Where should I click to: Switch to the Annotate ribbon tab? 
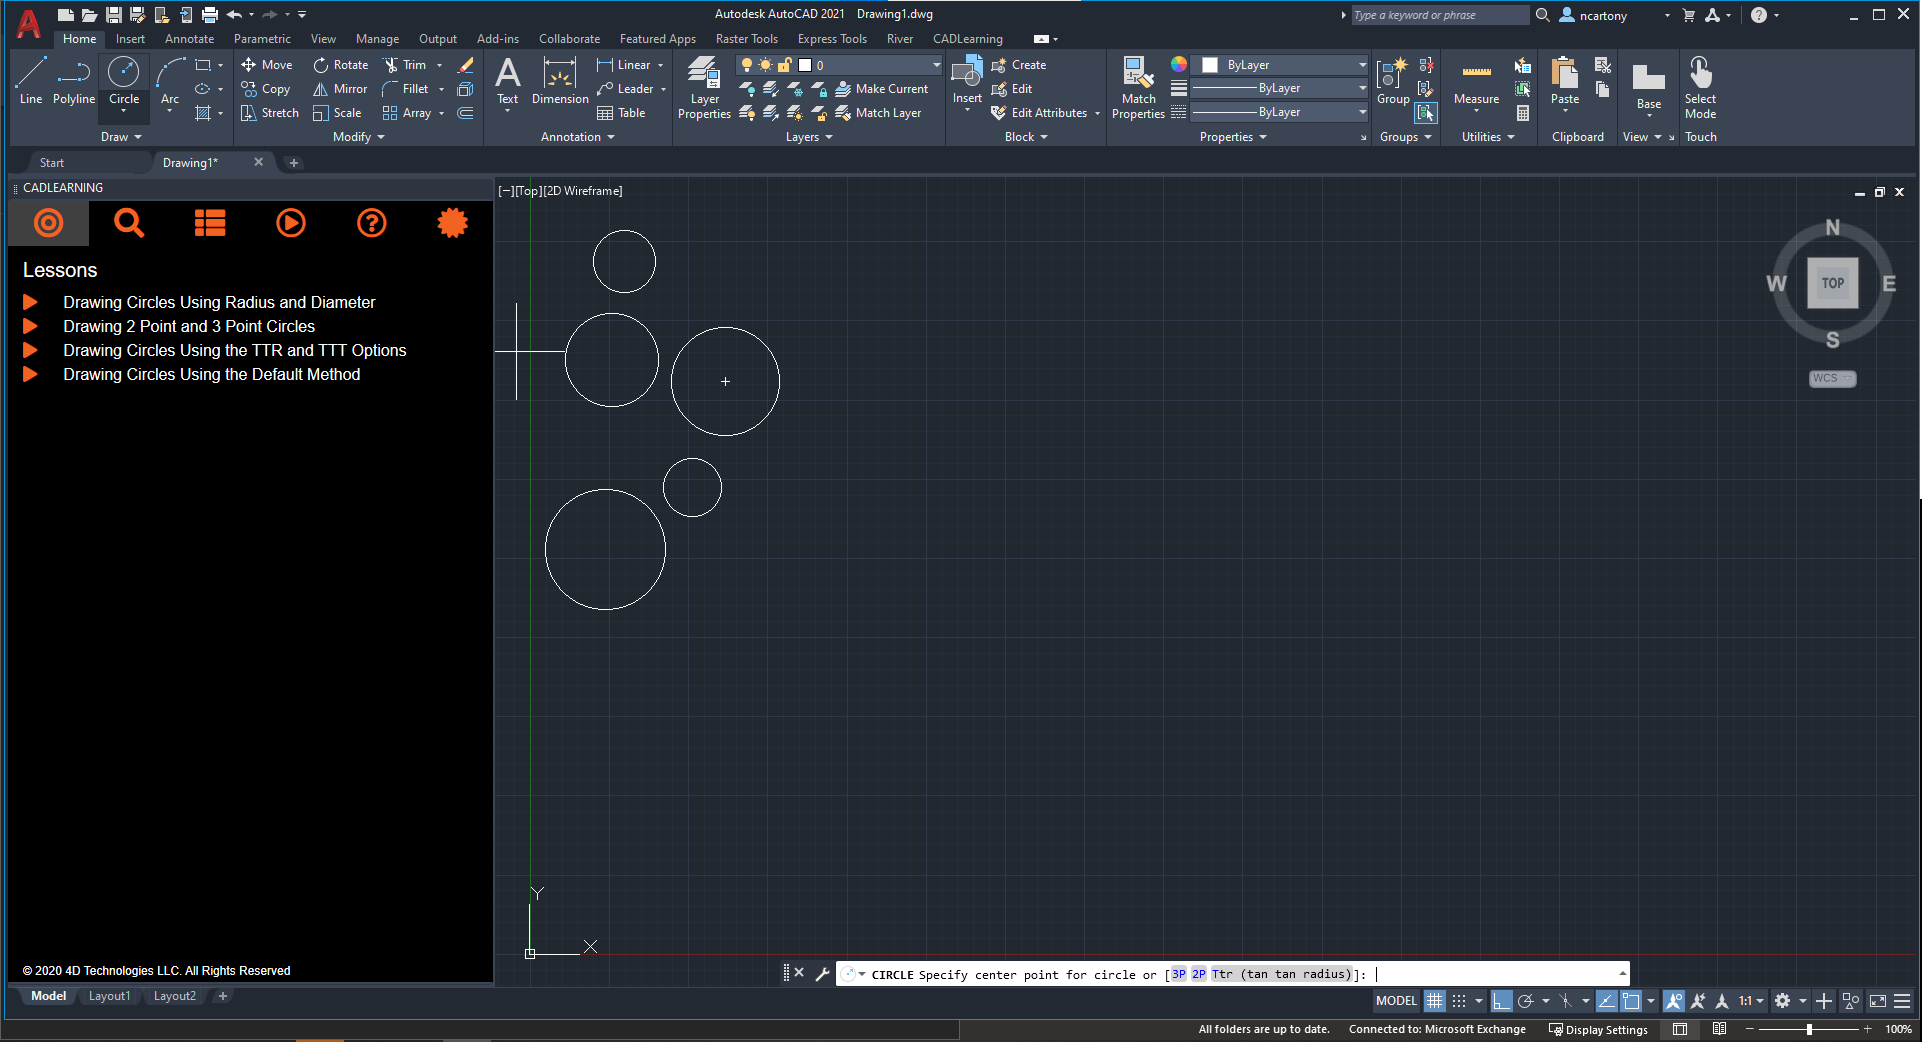tap(189, 39)
